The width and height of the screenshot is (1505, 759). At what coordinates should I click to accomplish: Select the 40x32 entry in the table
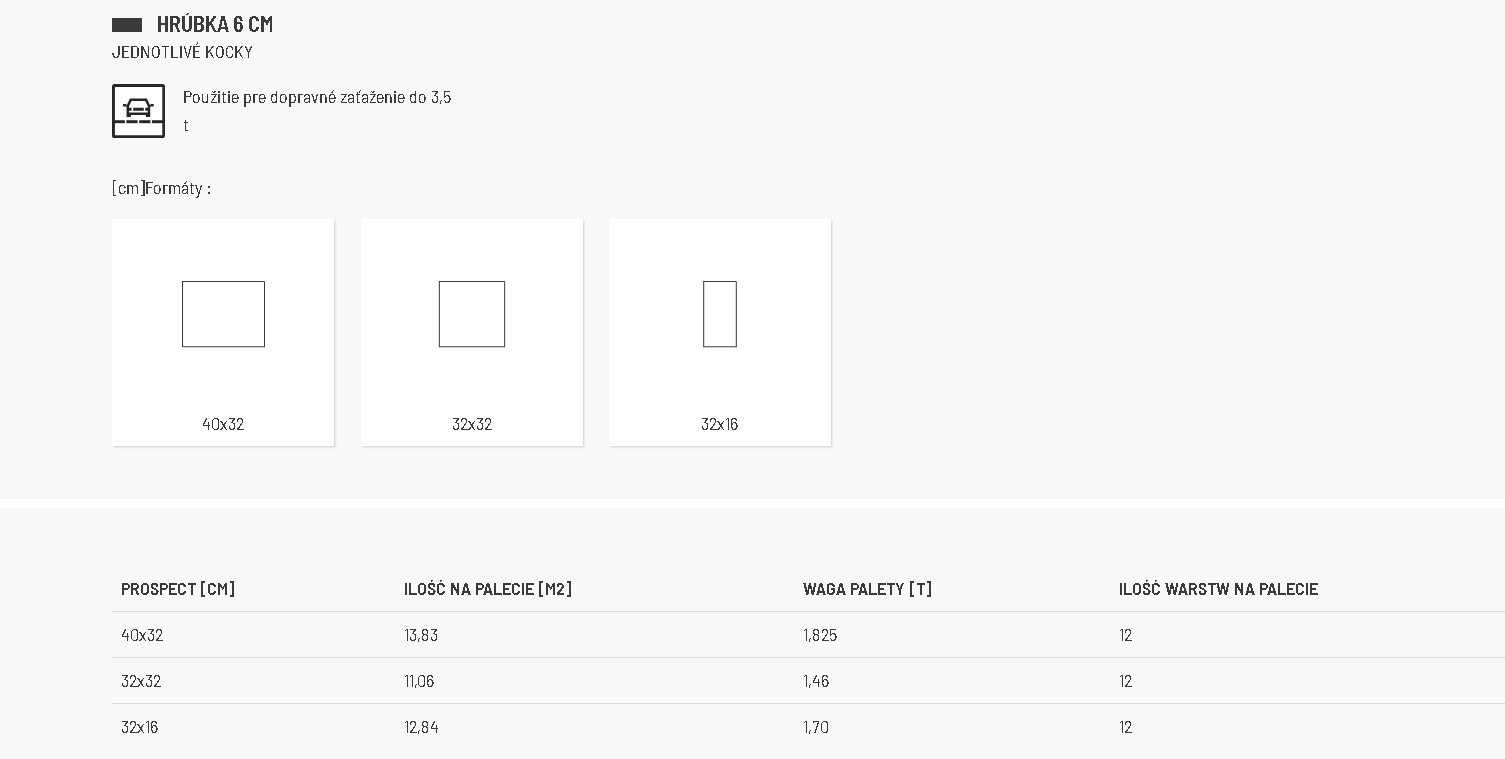142,635
